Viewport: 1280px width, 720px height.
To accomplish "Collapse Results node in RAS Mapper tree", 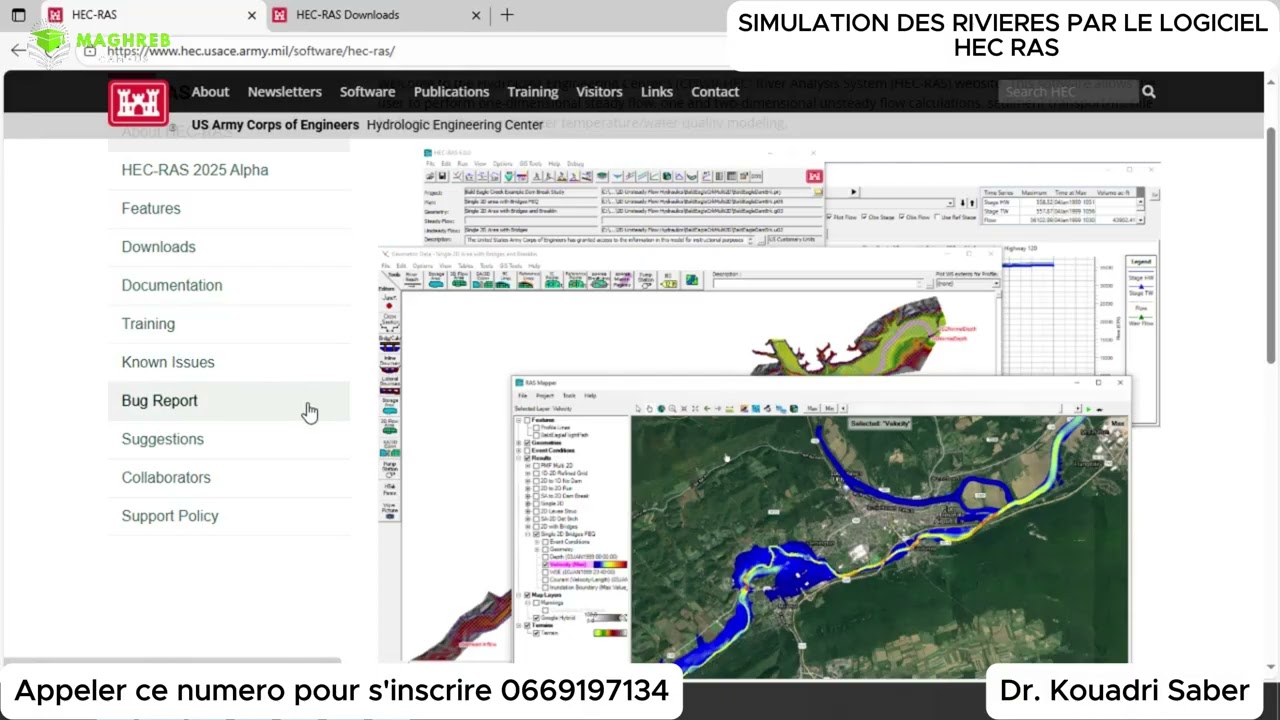I will (518, 458).
